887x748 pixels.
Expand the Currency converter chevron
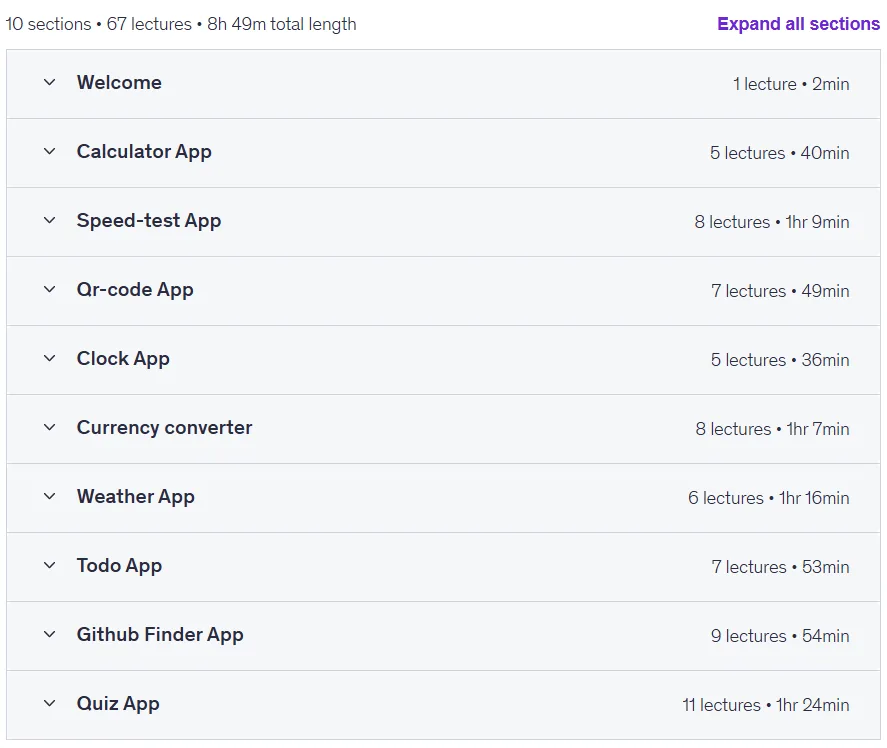pos(50,428)
